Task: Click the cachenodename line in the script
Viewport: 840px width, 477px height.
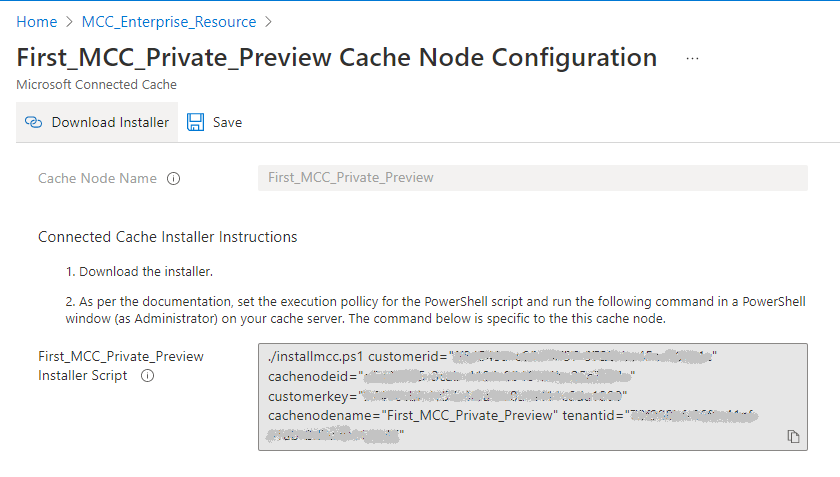Action: (410, 414)
